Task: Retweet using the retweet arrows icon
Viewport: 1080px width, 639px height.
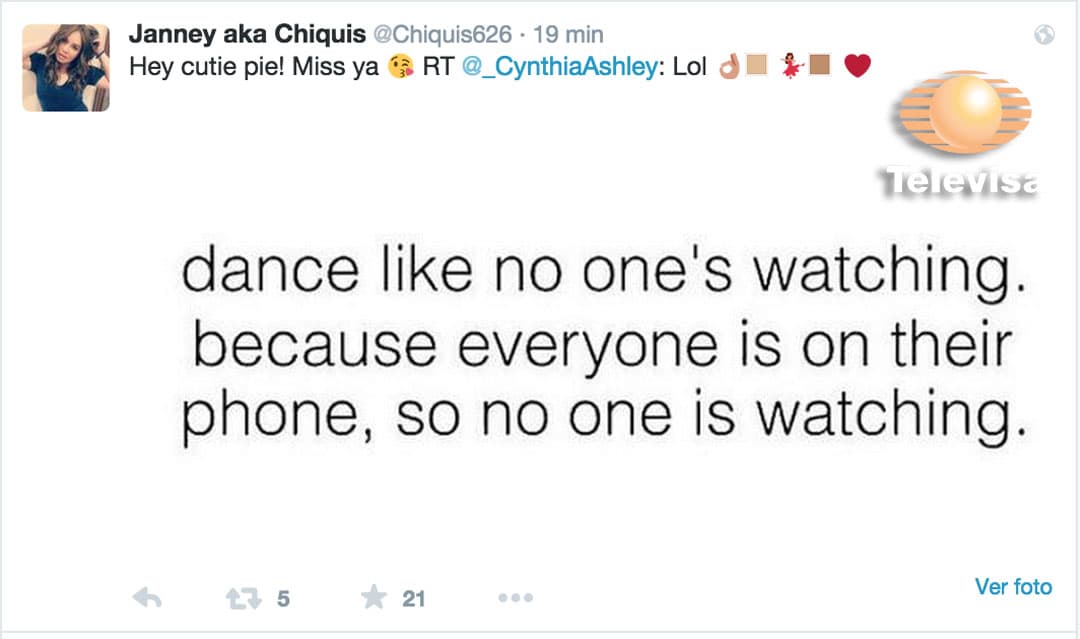Action: [244, 598]
